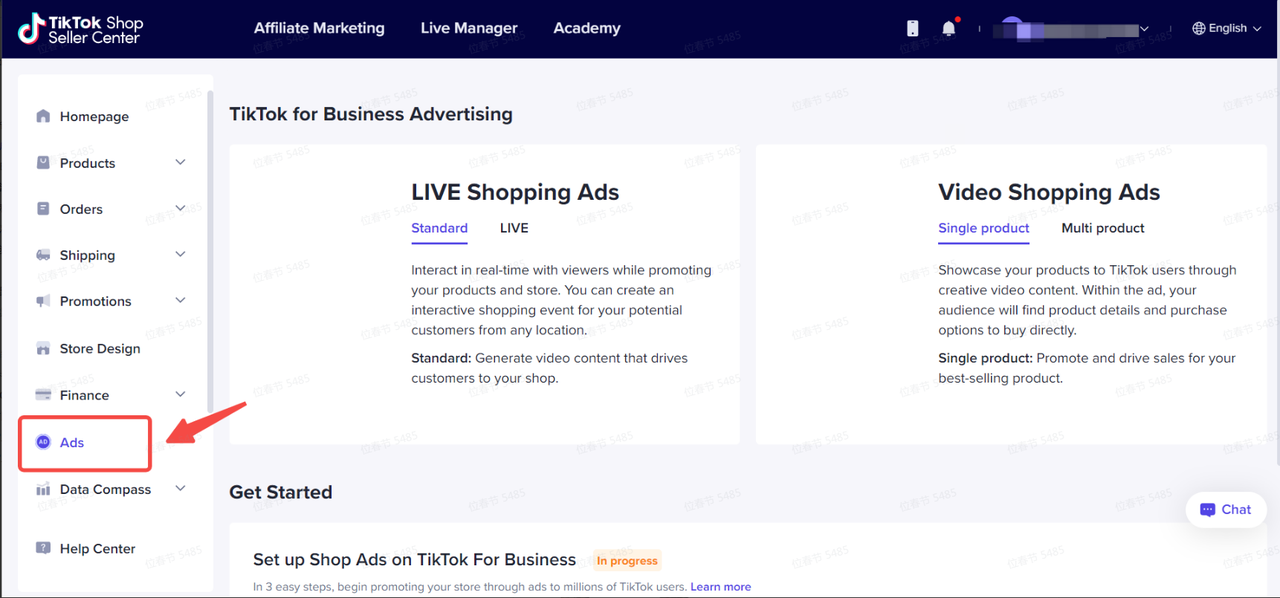This screenshot has width=1280, height=598.
Task: Click the Products bag icon
Action: [43, 162]
